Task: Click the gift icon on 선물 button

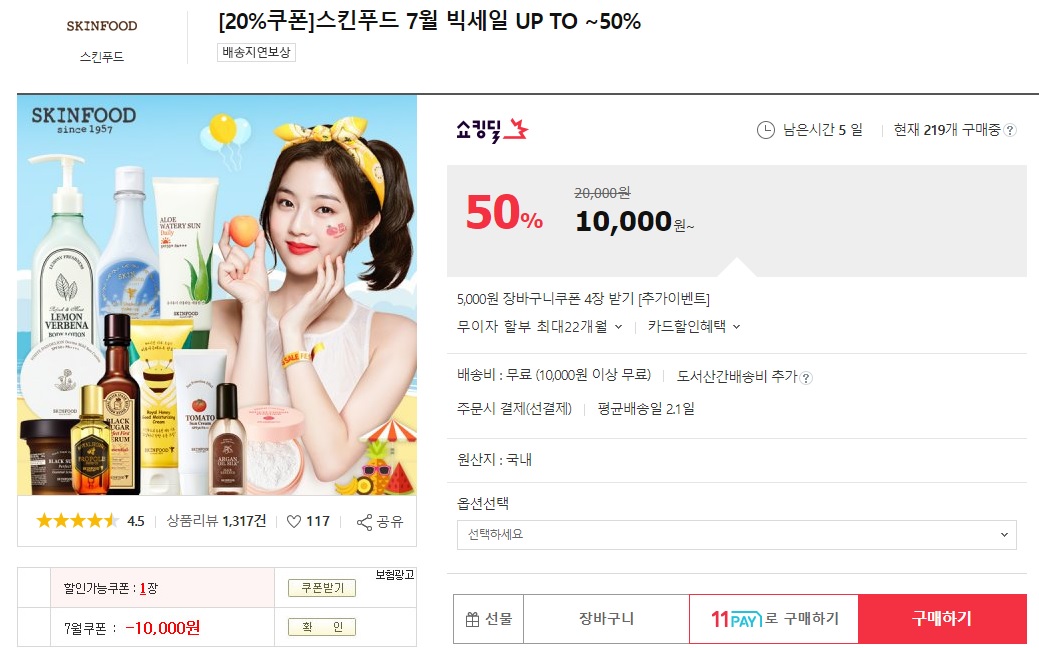Action: (x=472, y=620)
